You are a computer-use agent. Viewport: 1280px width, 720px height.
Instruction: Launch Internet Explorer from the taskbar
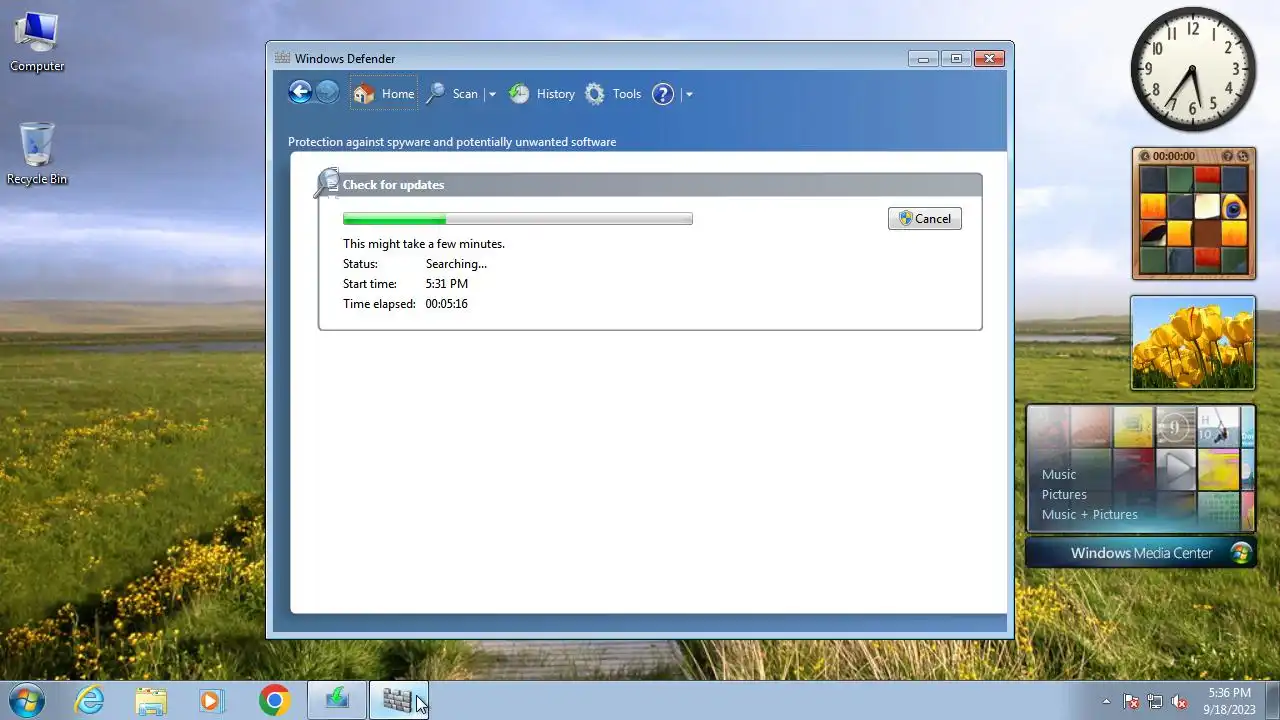[90, 700]
